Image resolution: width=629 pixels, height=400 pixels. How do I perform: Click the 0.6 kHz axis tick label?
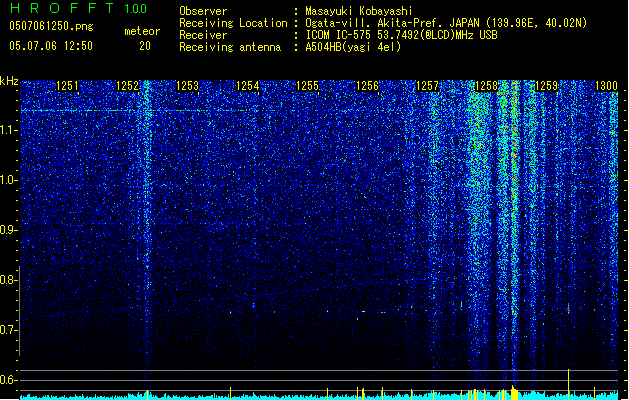[x=8, y=380]
